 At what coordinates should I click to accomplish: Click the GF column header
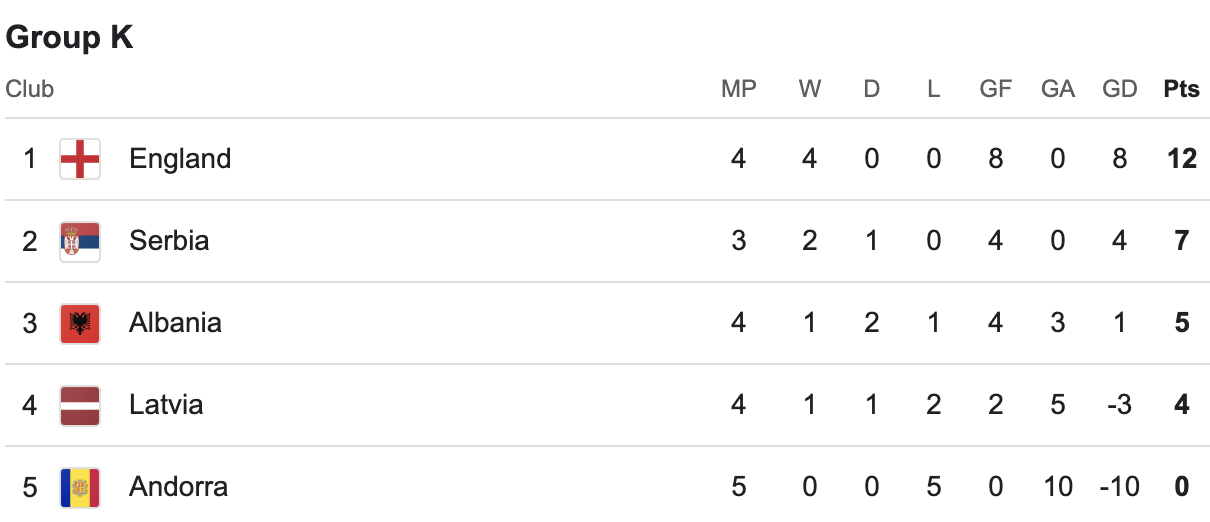[x=995, y=89]
